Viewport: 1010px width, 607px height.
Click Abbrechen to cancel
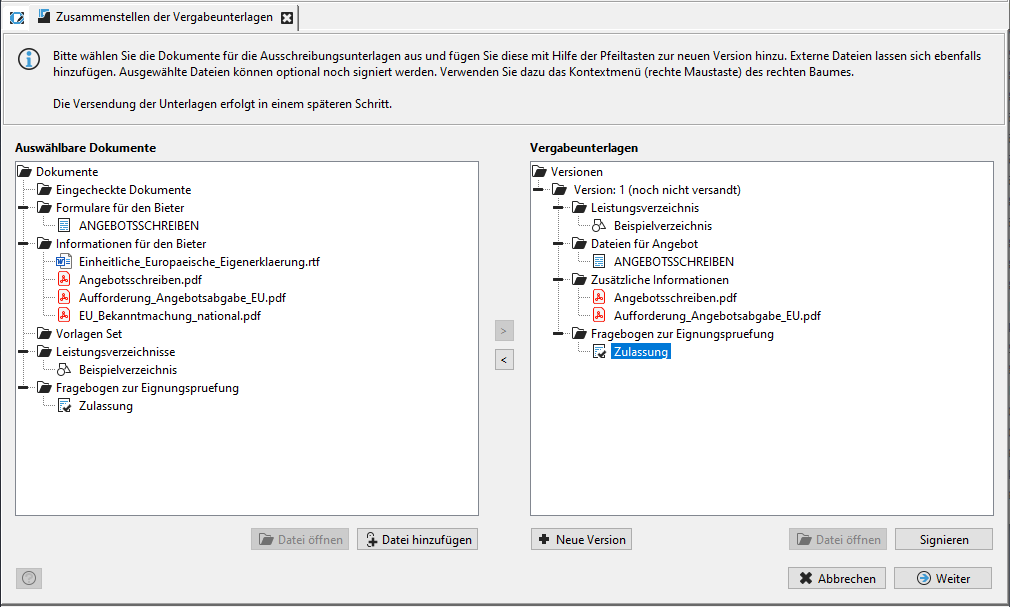pos(837,578)
